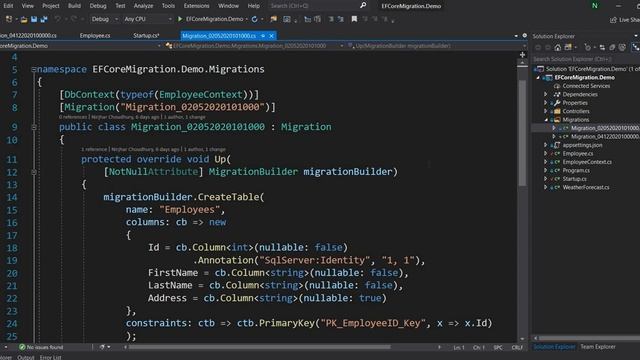
Task: Click the 1 reference CodeLens link
Action: coord(94,149)
